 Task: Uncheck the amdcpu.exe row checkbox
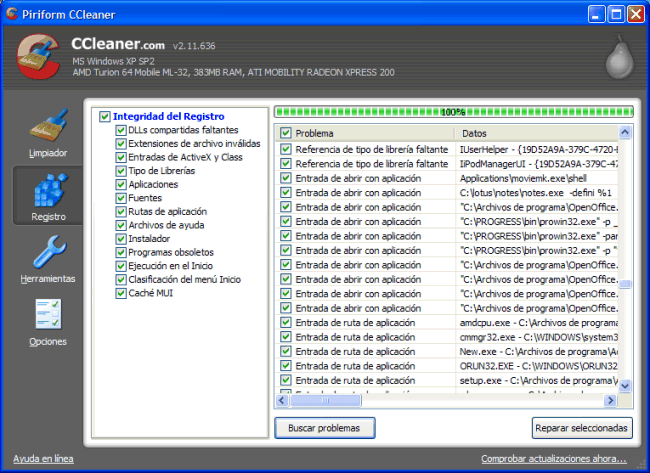[286, 323]
